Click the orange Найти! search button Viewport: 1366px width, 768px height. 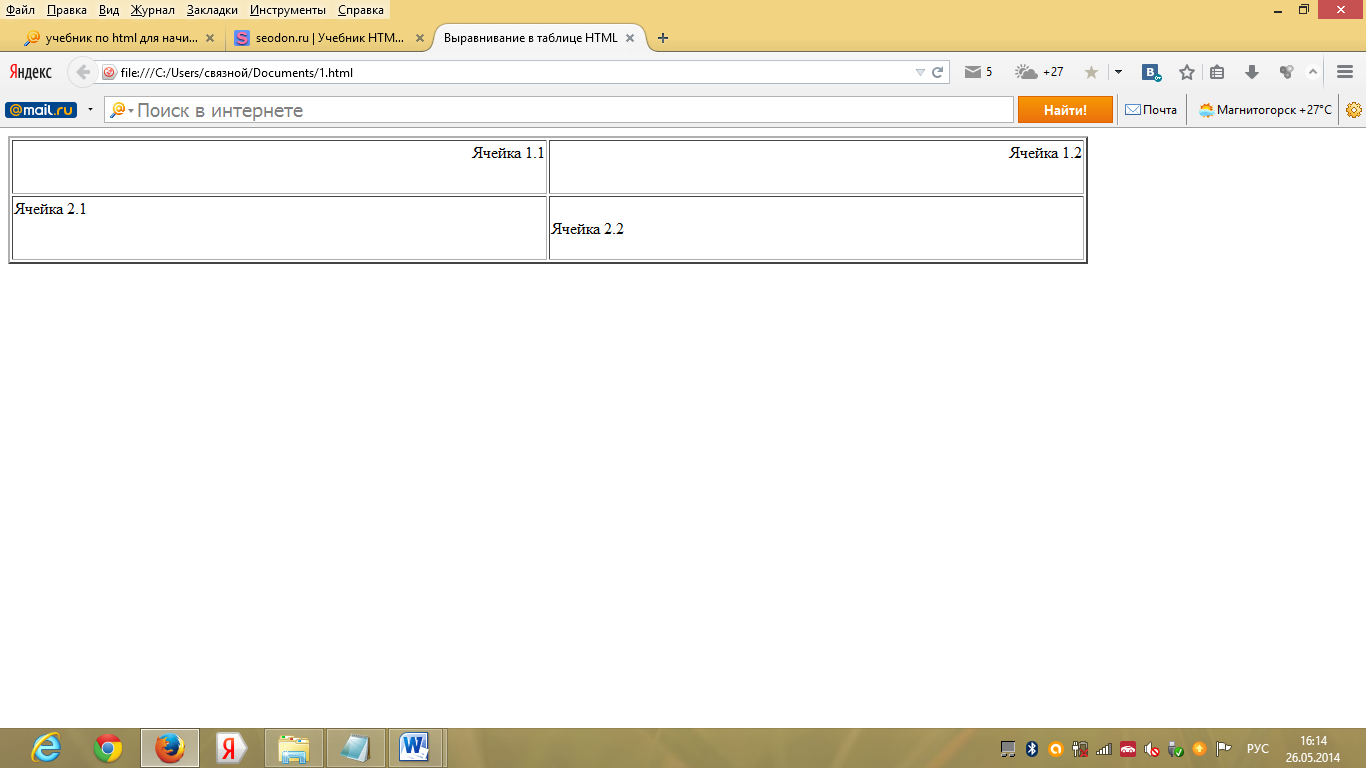pyautogui.click(x=1065, y=110)
